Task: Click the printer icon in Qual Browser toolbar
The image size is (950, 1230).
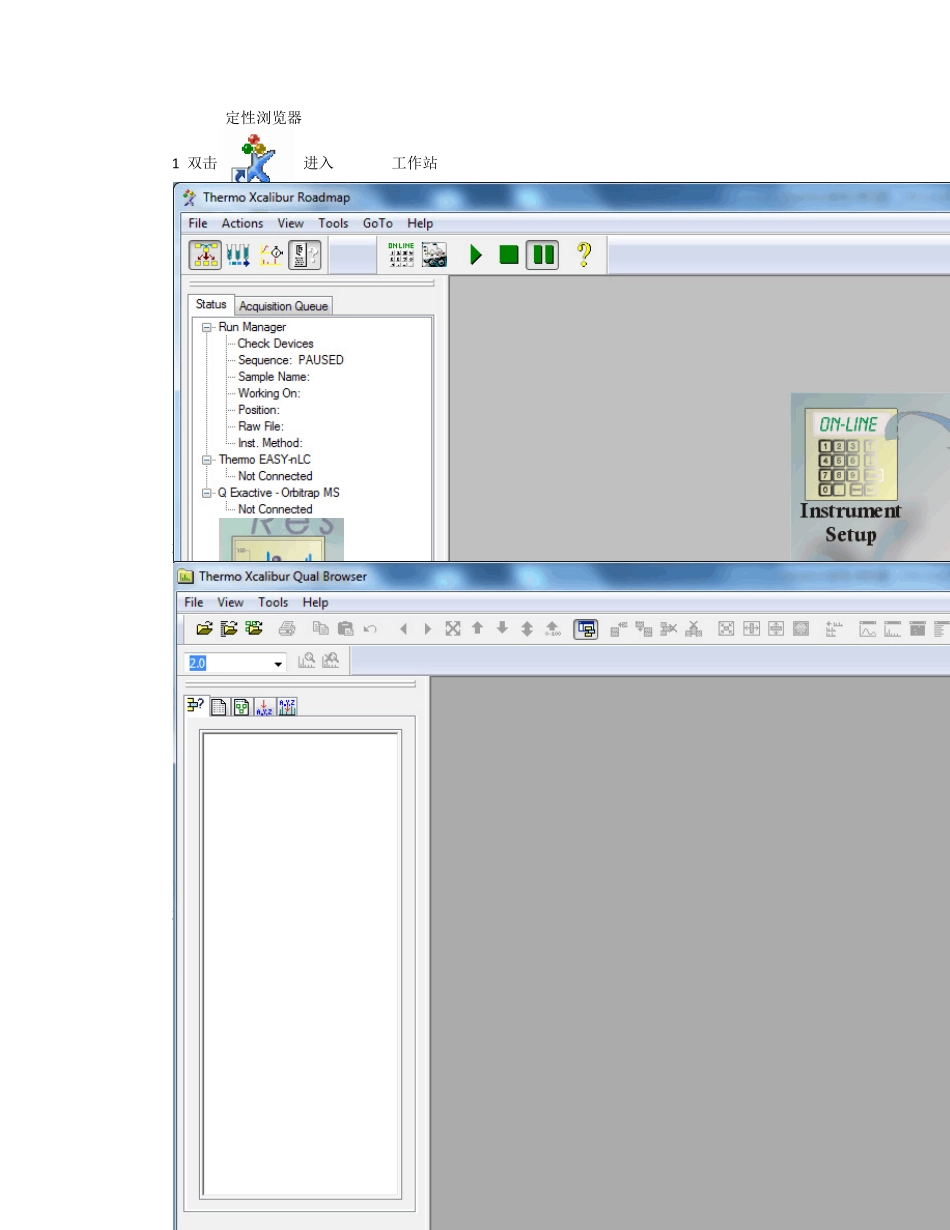Action: [287, 629]
